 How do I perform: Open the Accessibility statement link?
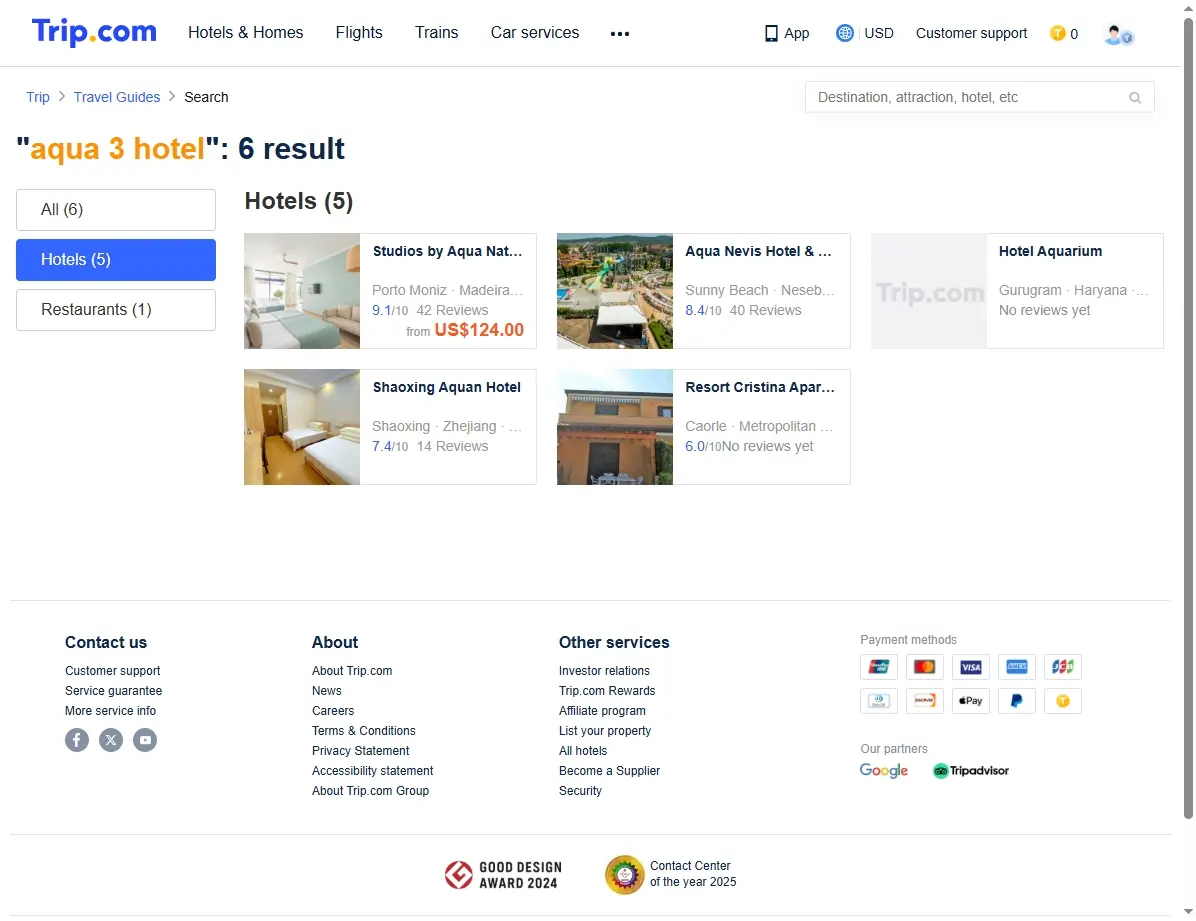(373, 771)
